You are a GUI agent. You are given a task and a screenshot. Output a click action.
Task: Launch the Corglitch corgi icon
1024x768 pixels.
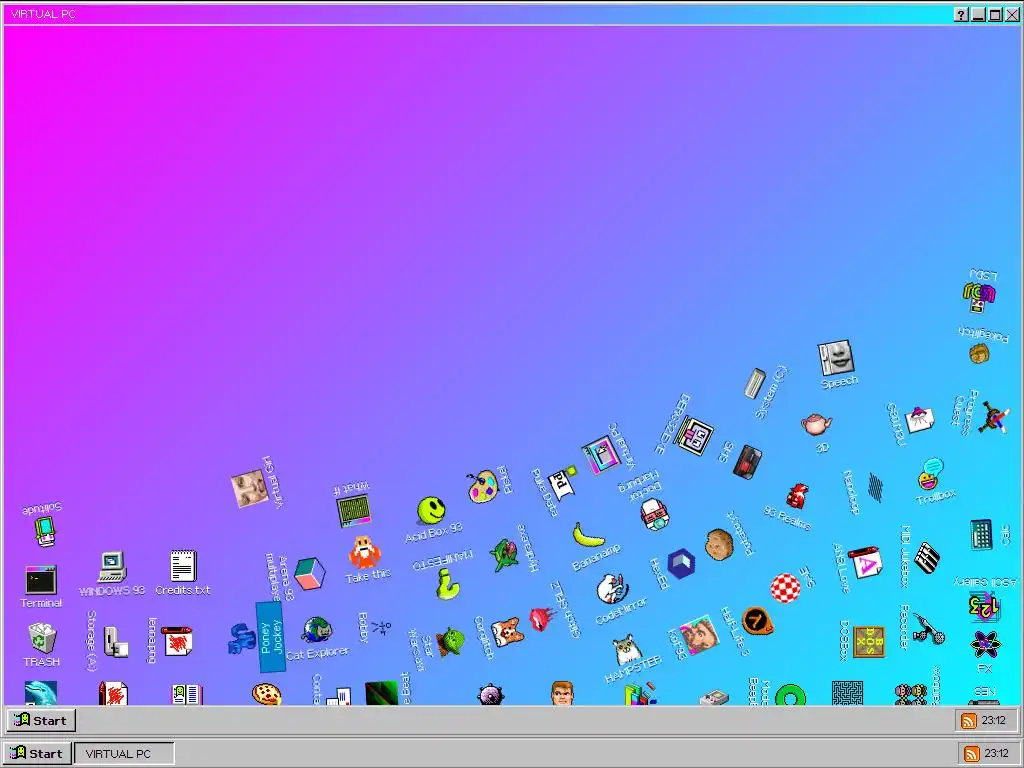507,632
